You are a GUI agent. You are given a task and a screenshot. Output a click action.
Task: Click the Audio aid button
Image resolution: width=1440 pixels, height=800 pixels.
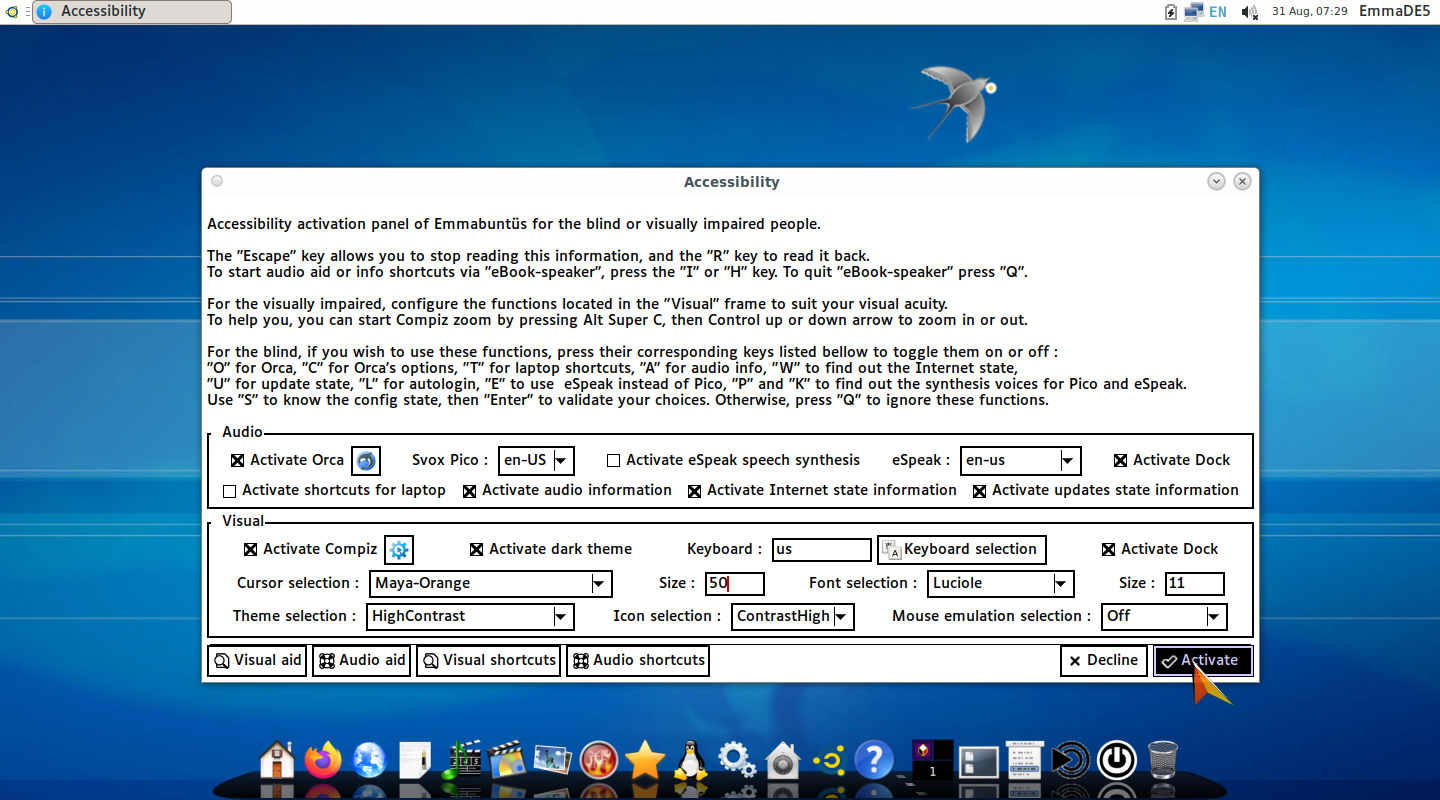362,661
